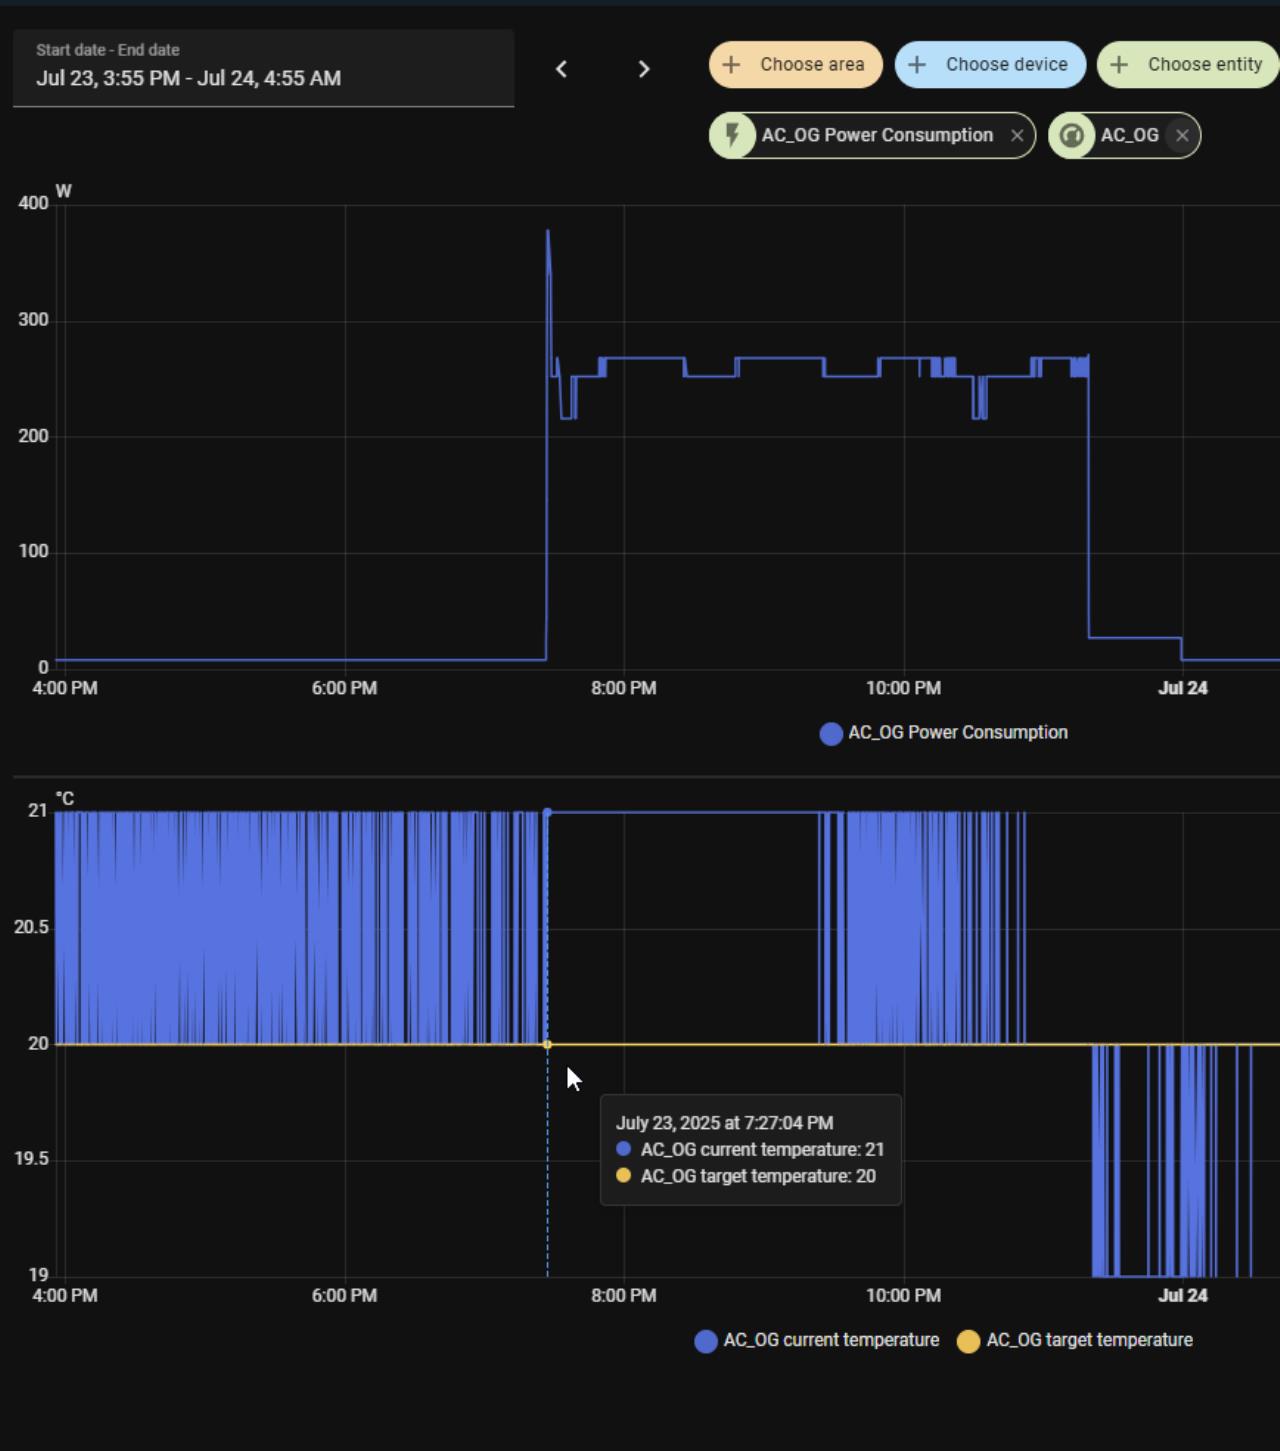The image size is (1280, 1451).
Task: Click lightning bolt icon on power chip
Action: point(732,135)
